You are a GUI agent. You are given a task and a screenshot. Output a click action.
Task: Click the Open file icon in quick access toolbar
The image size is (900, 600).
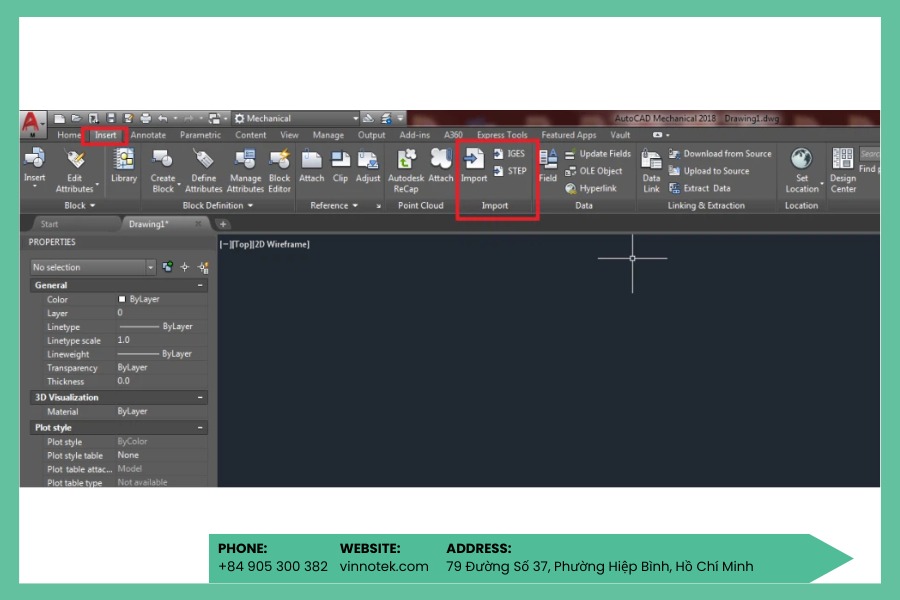tap(76, 118)
